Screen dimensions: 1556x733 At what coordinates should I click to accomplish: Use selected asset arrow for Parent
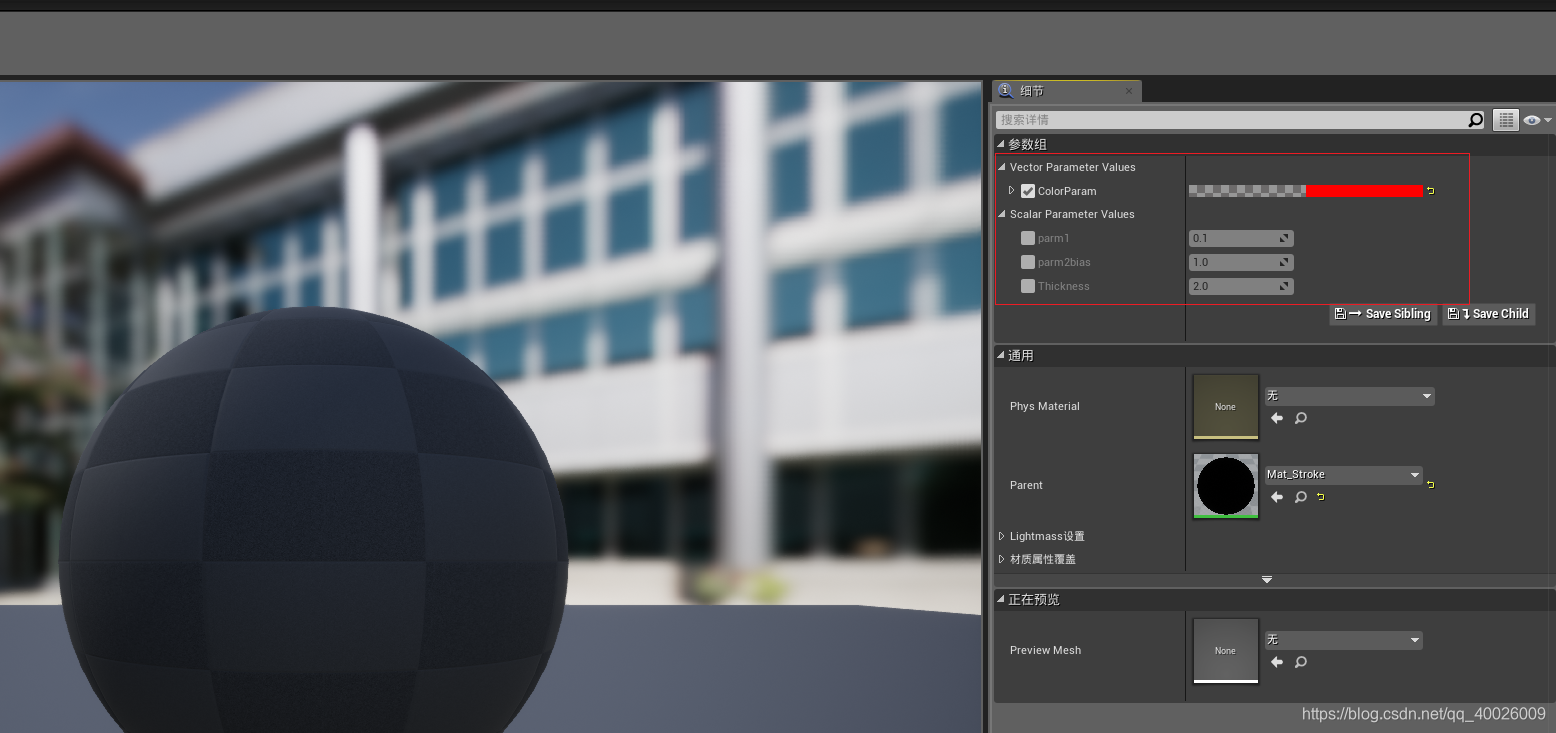pyautogui.click(x=1277, y=497)
